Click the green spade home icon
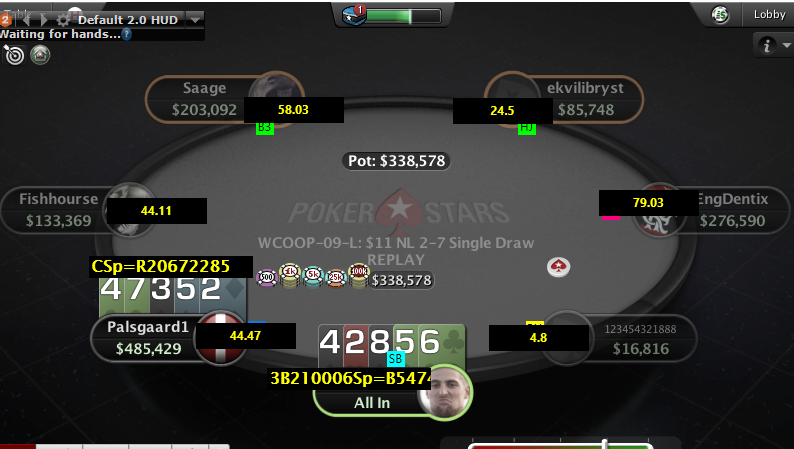Screen dimensions: 794x449 (x=40, y=54)
